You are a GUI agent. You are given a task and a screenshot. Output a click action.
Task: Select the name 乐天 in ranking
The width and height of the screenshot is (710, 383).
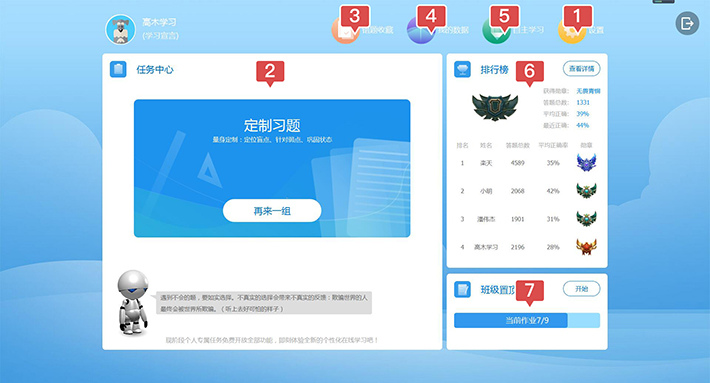486,163
